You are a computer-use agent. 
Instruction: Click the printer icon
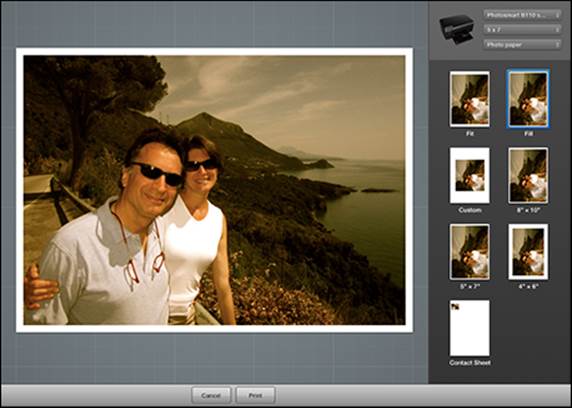tap(457, 29)
